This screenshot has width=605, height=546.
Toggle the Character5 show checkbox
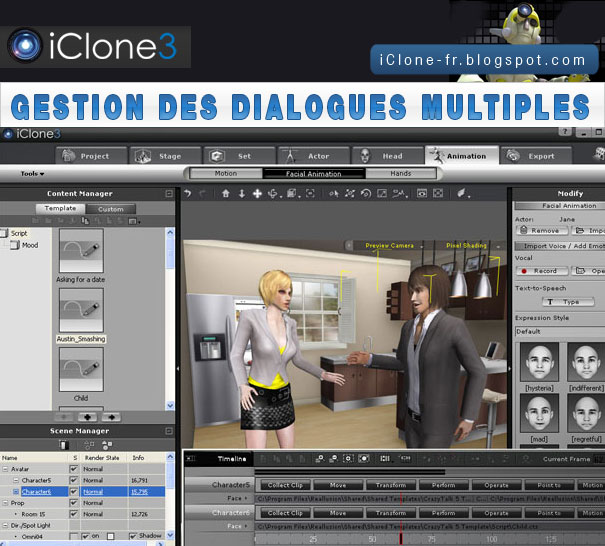74,480
